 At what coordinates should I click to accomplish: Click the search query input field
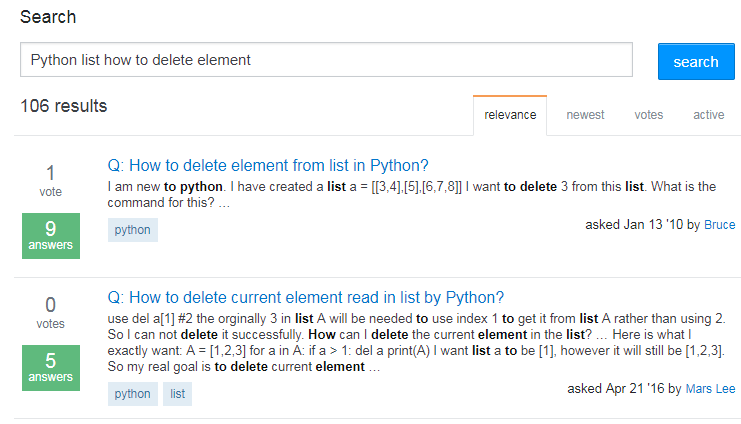(326, 60)
